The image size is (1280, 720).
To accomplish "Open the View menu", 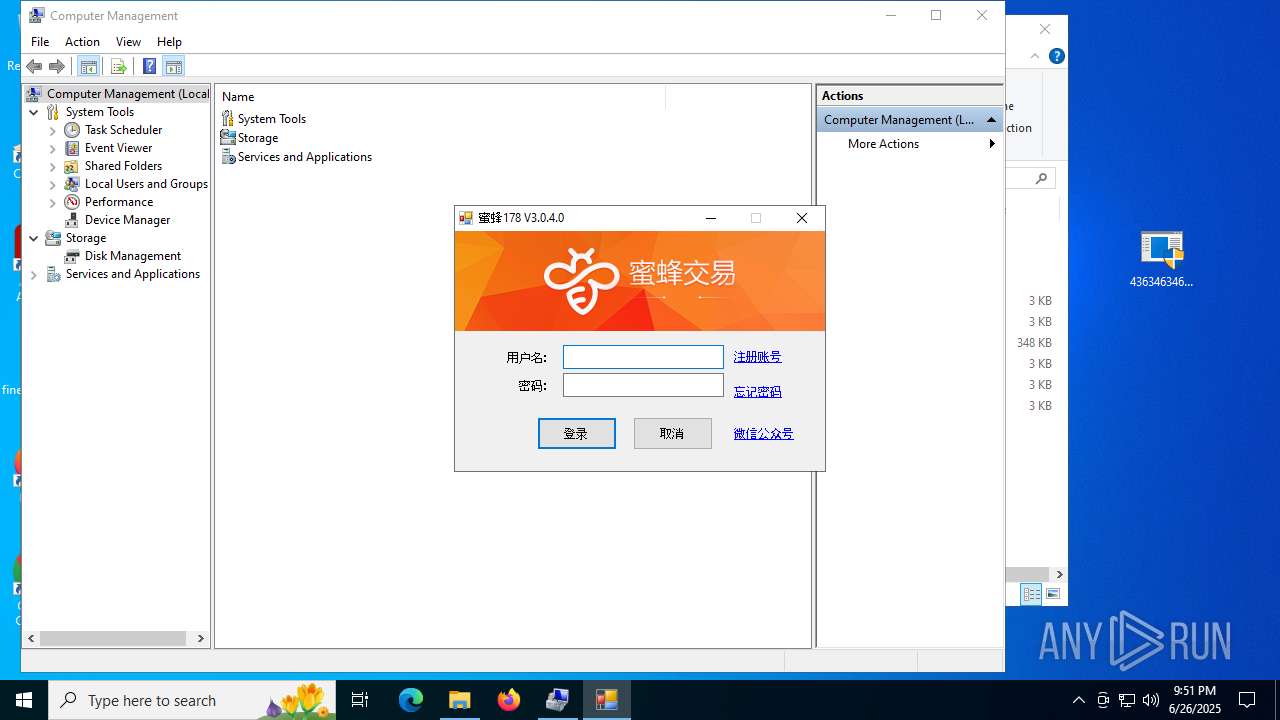I will pos(128,42).
